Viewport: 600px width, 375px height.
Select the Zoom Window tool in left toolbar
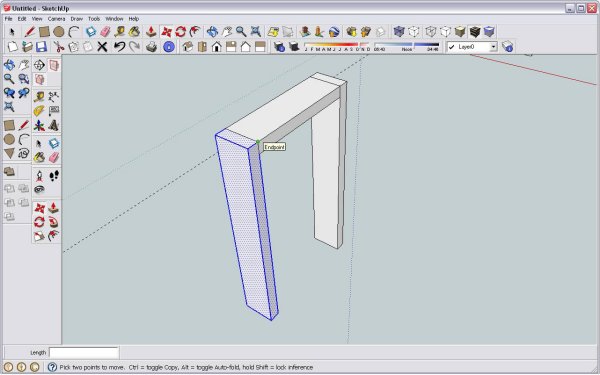pyautogui.click(x=24, y=79)
